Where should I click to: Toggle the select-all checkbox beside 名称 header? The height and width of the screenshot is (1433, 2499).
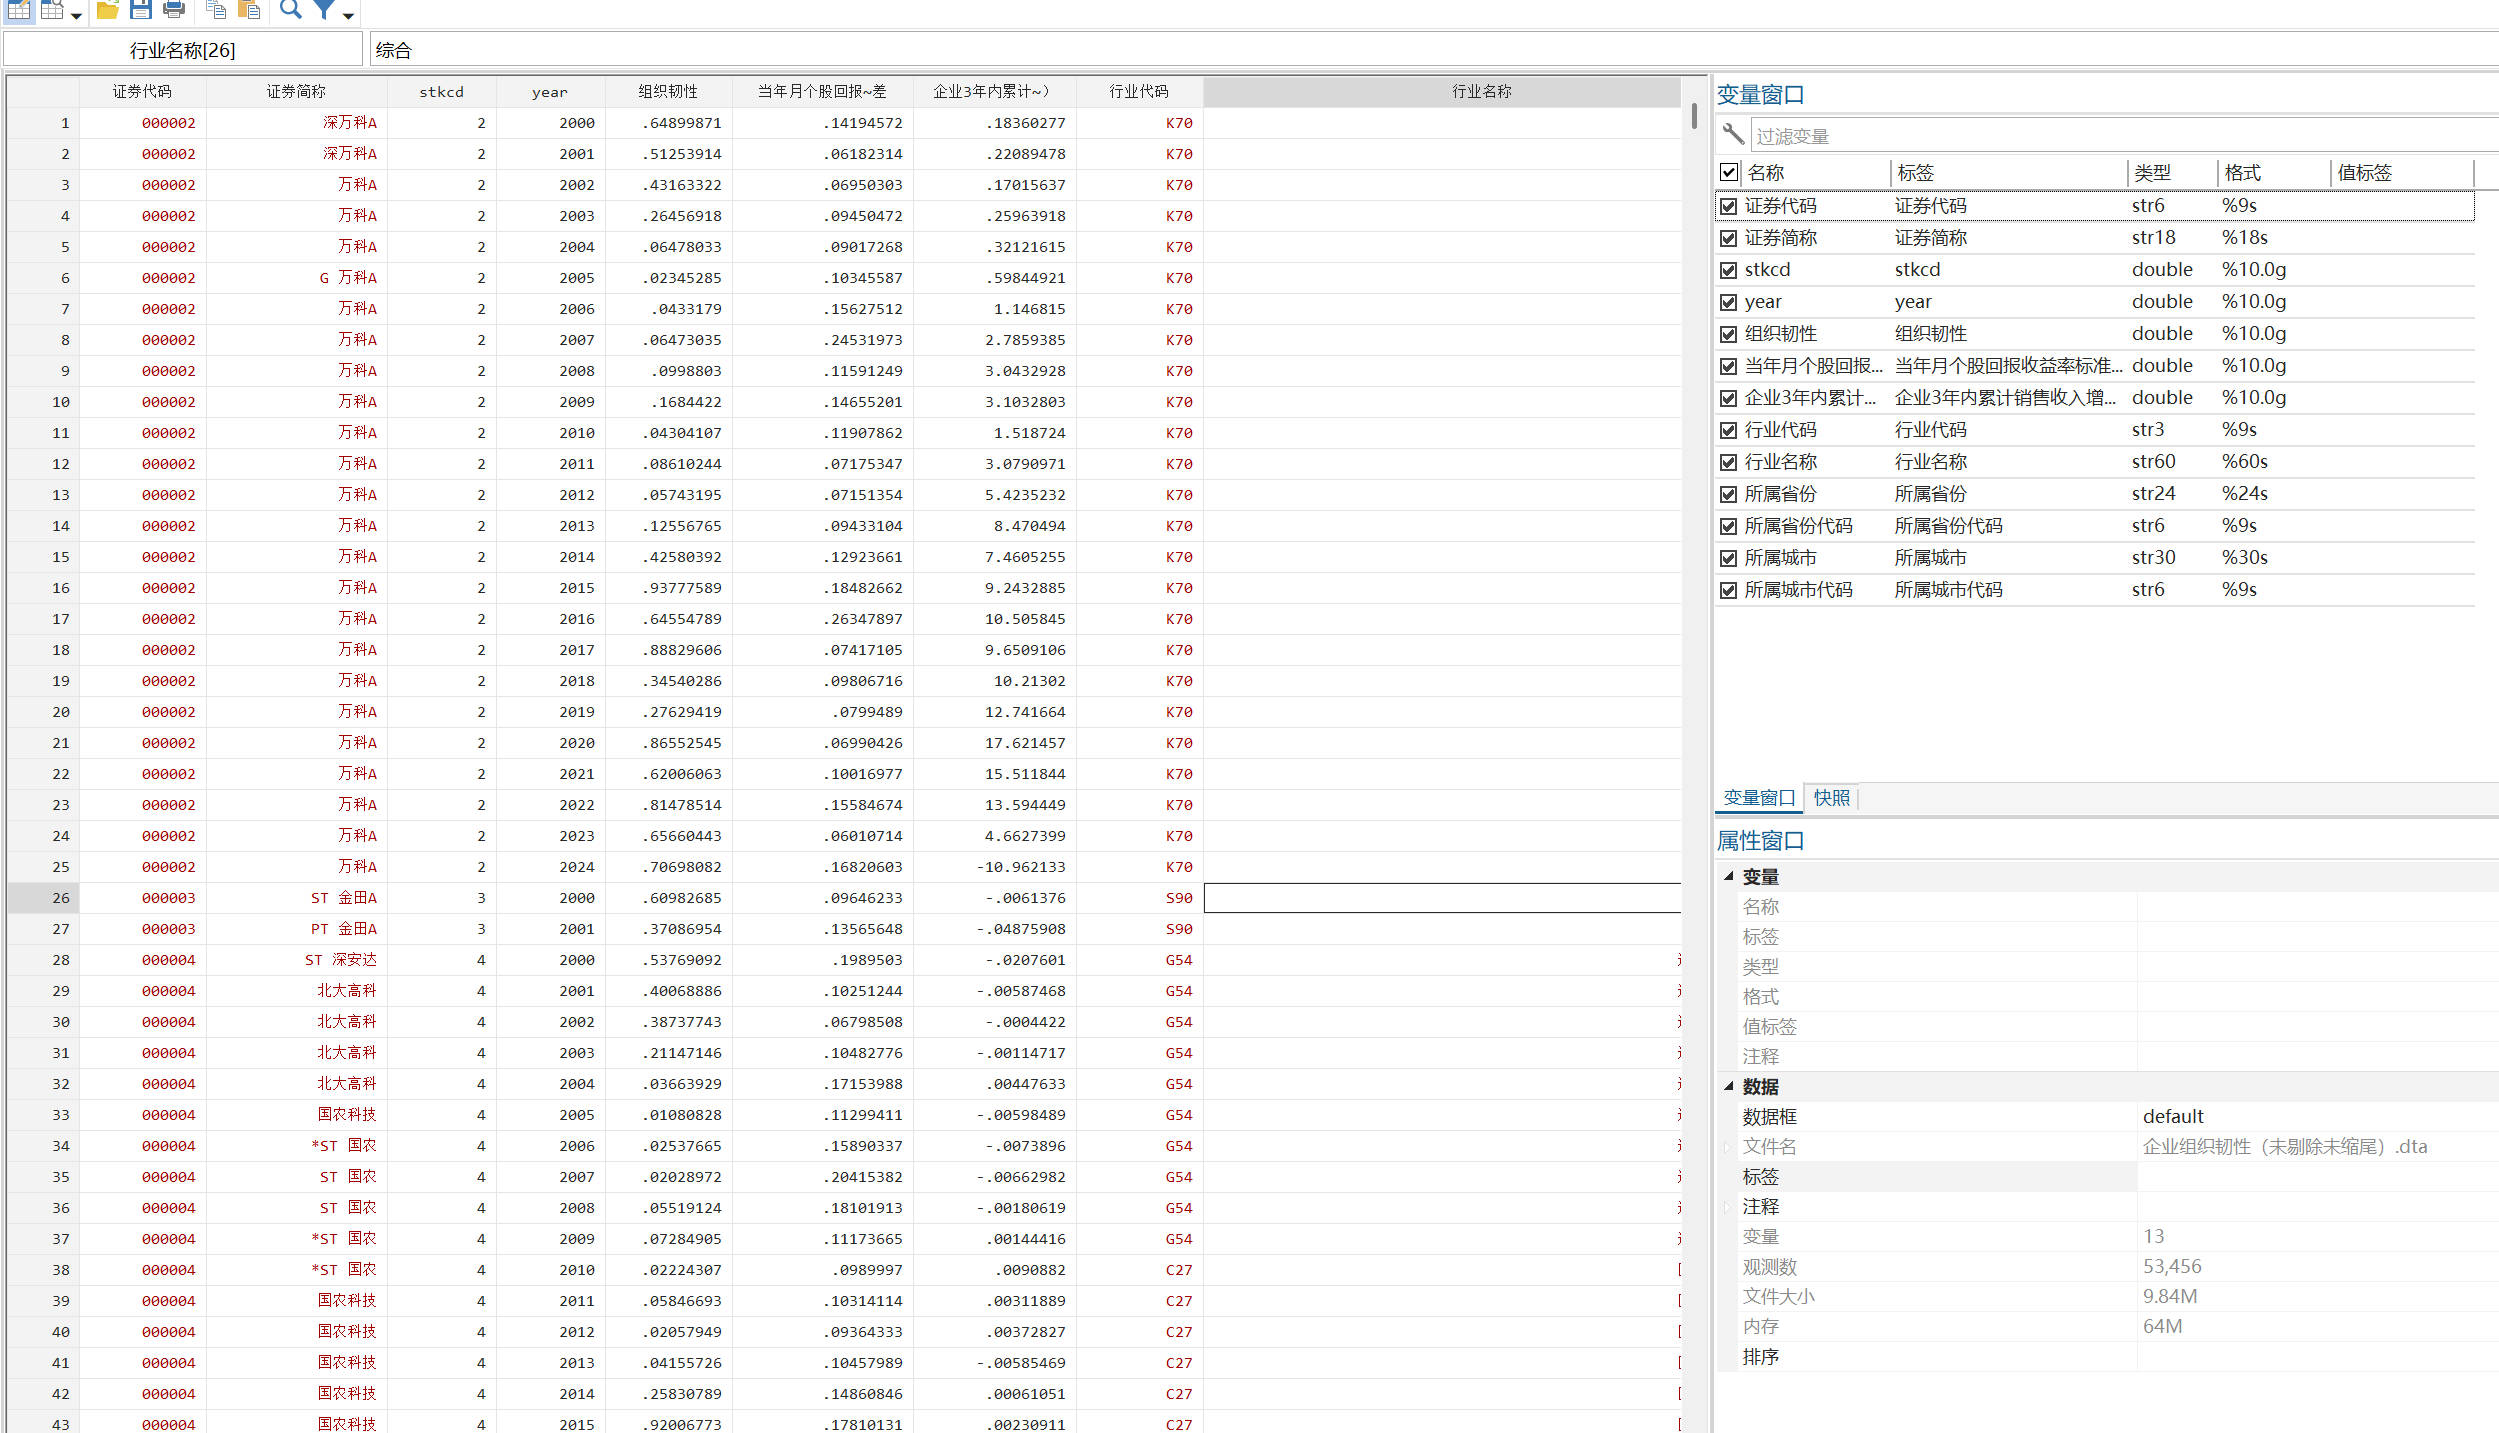(x=1728, y=172)
